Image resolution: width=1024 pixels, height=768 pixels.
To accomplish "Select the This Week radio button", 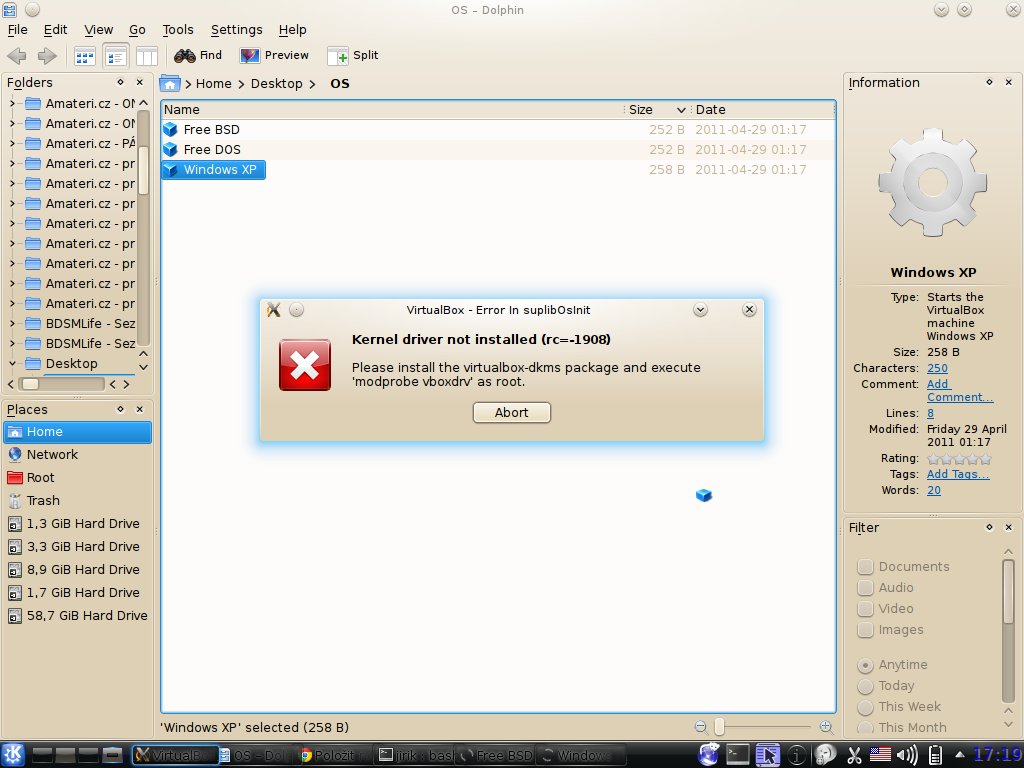I will 865,707.
